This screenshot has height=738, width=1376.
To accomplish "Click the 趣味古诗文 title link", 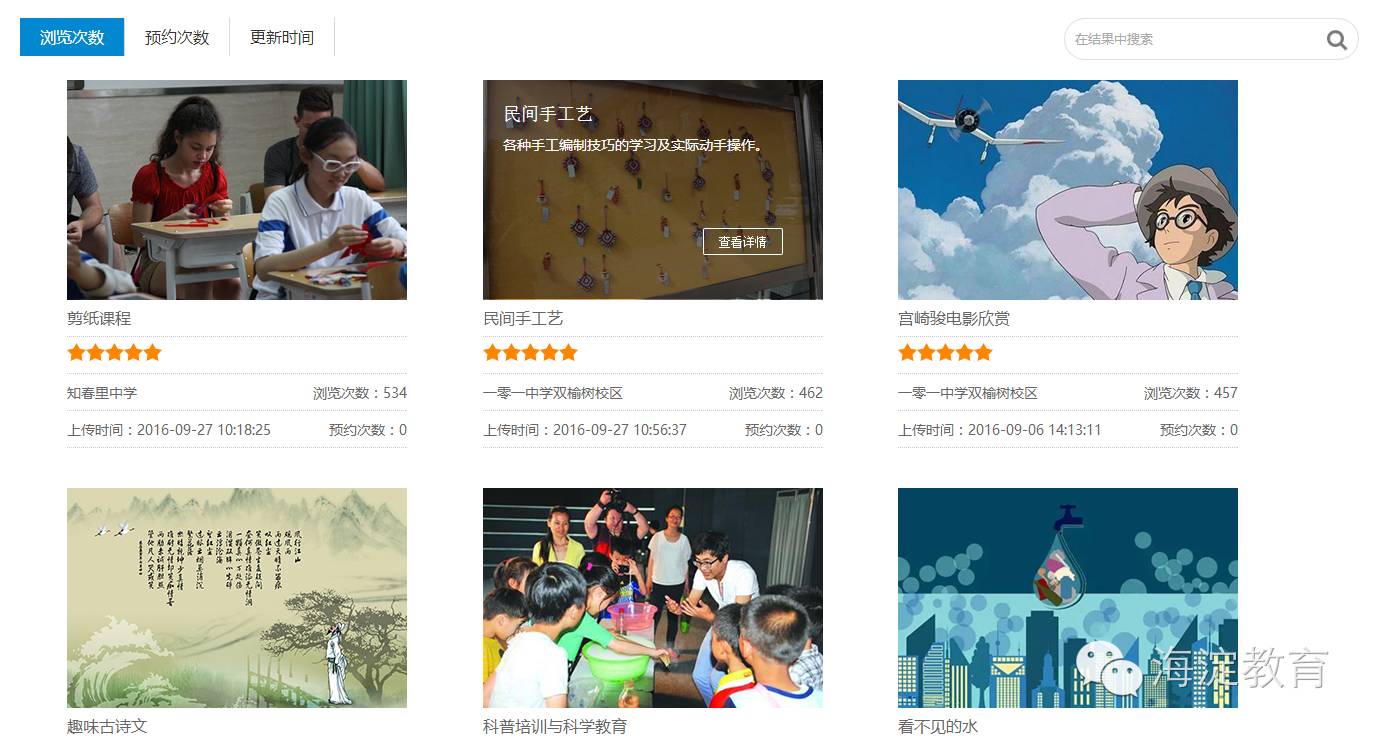I will 107,726.
